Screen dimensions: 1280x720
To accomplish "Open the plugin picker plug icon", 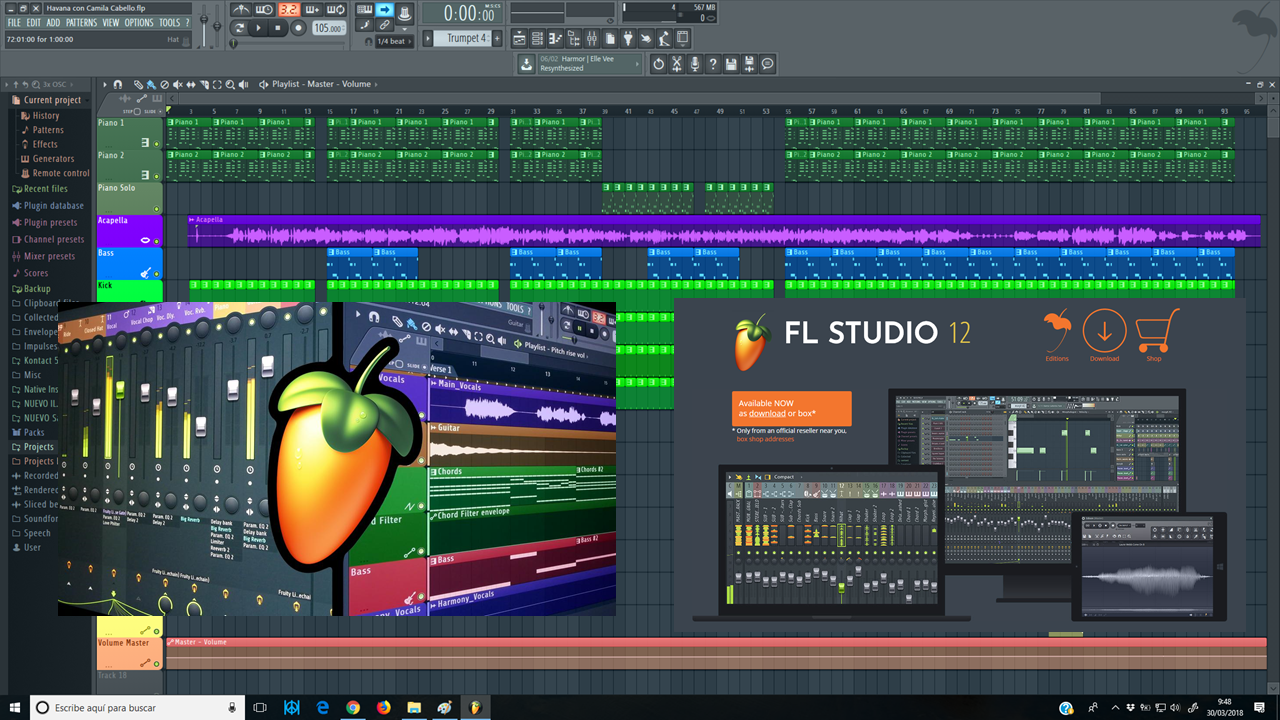I will point(627,37).
